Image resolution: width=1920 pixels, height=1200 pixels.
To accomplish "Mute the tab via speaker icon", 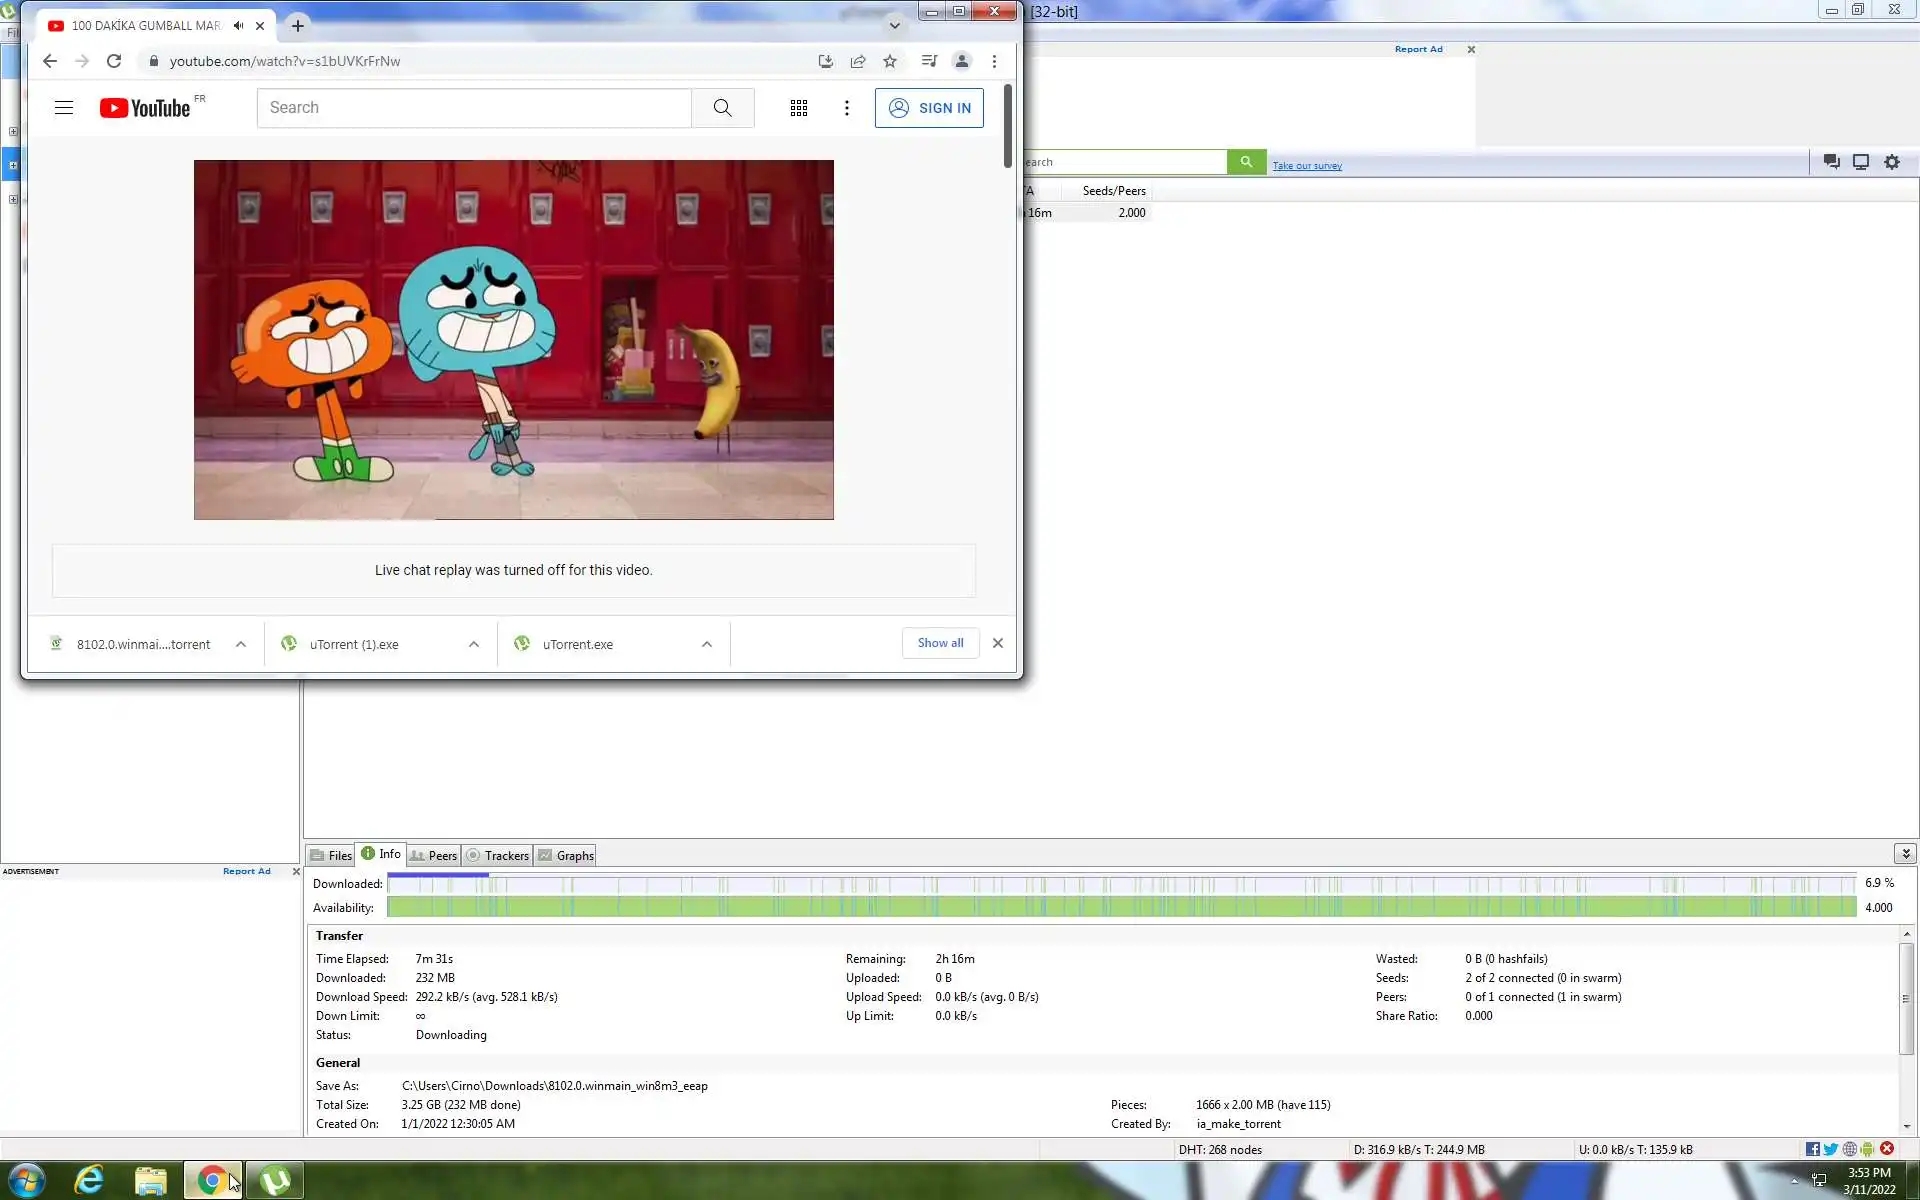I will pos(238,26).
